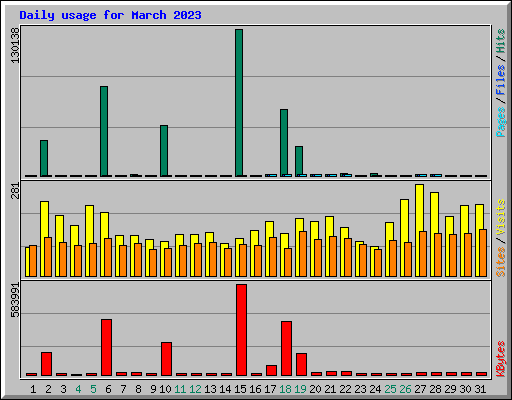
Task: Select the orange sites bar for day 1
Action: (33, 261)
